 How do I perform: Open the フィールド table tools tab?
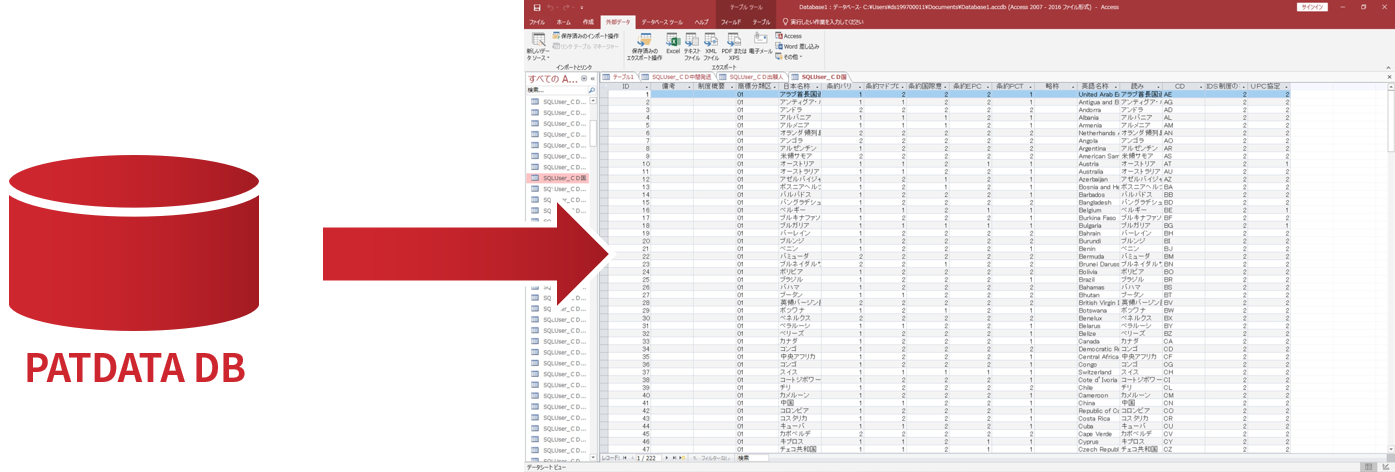point(731,21)
